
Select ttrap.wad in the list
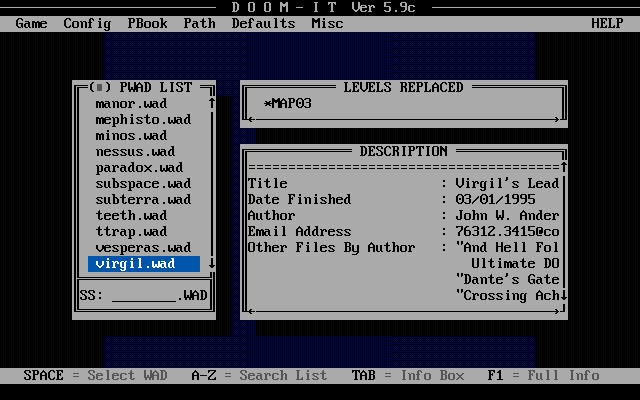(x=144, y=231)
